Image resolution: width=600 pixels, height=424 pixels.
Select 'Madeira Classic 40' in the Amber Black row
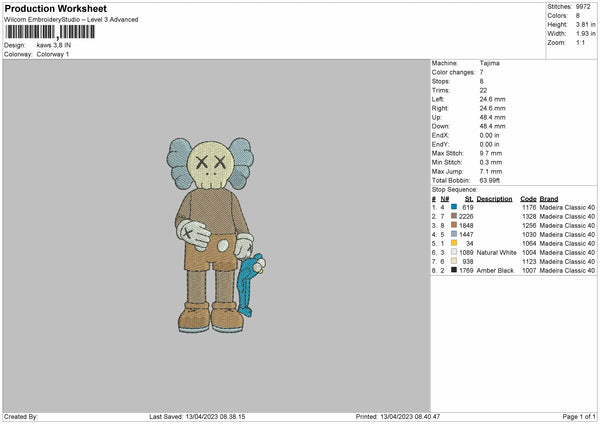[x=567, y=270]
